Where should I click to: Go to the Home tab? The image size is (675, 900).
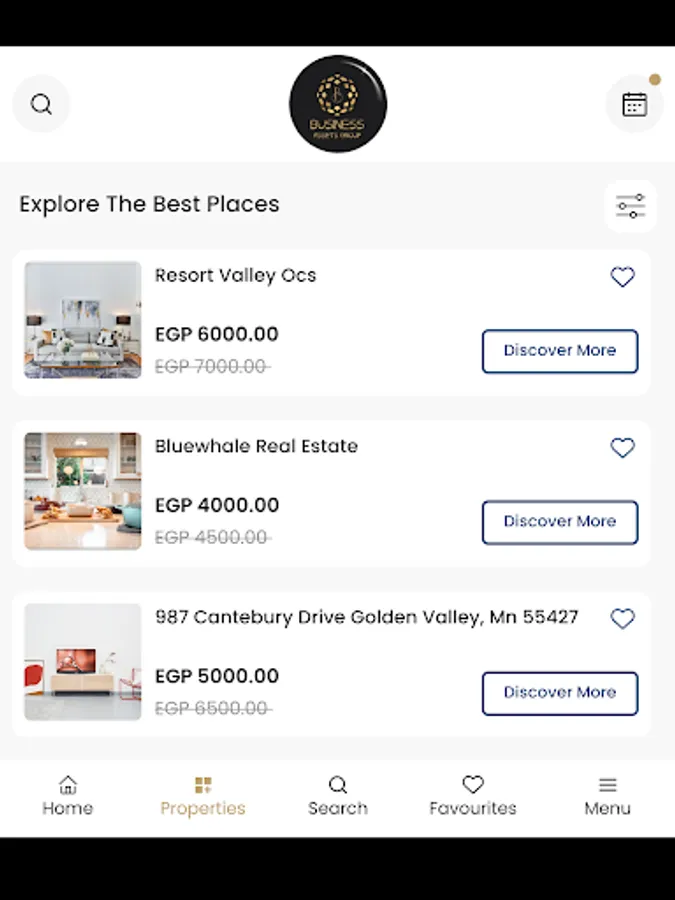[68, 796]
